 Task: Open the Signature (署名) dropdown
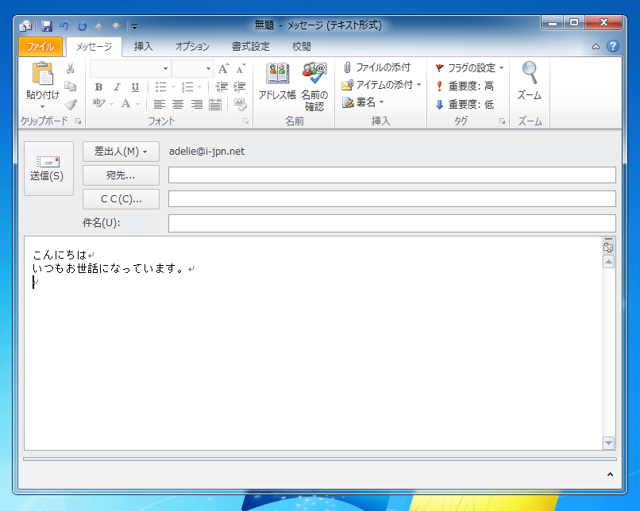363,102
